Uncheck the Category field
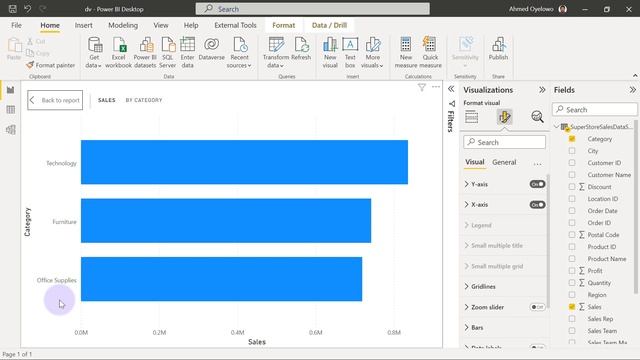 (572, 139)
